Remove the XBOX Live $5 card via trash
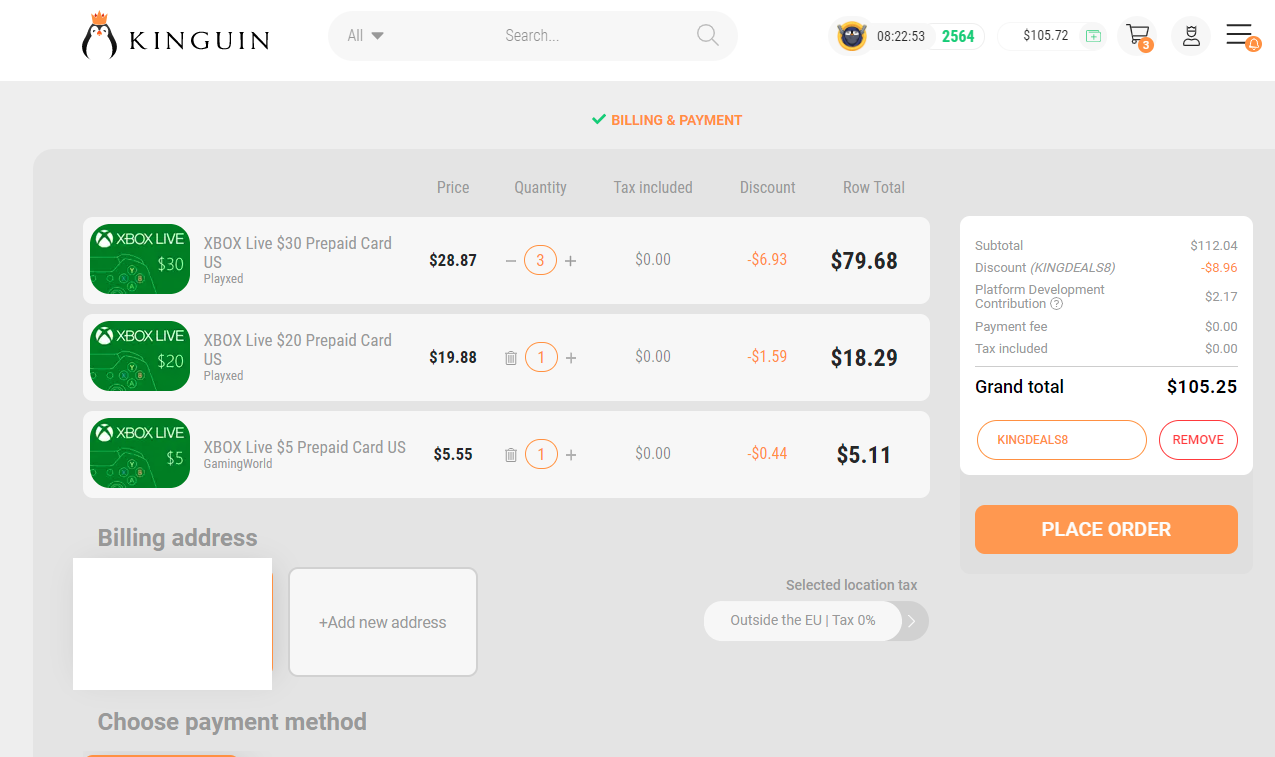The height and width of the screenshot is (757, 1275). click(511, 454)
